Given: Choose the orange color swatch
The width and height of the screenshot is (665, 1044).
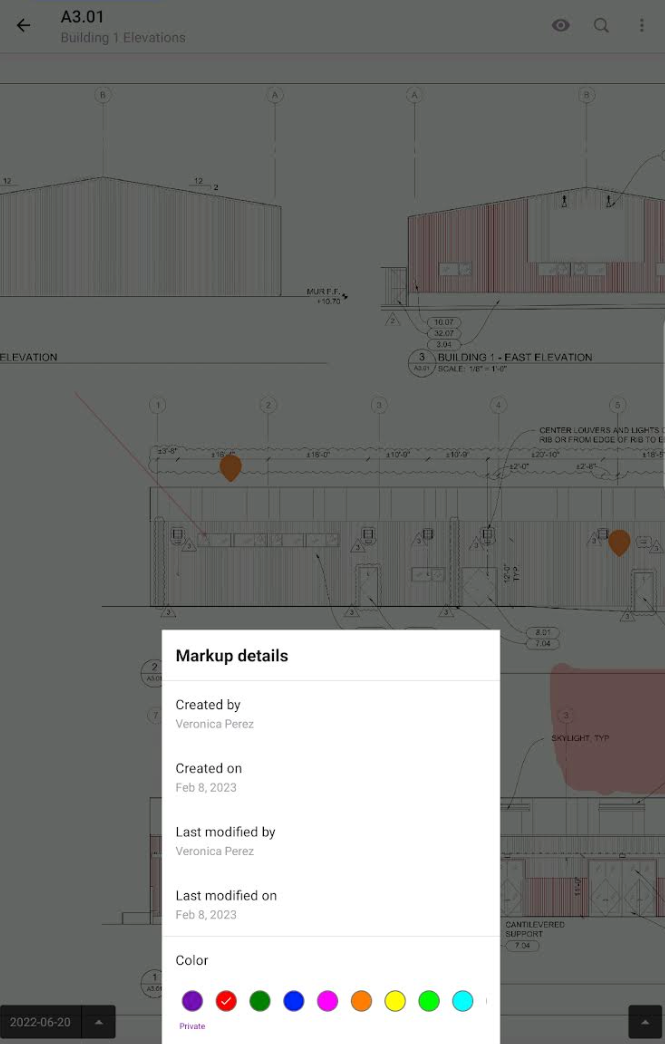Looking at the screenshot, I should (361, 1001).
